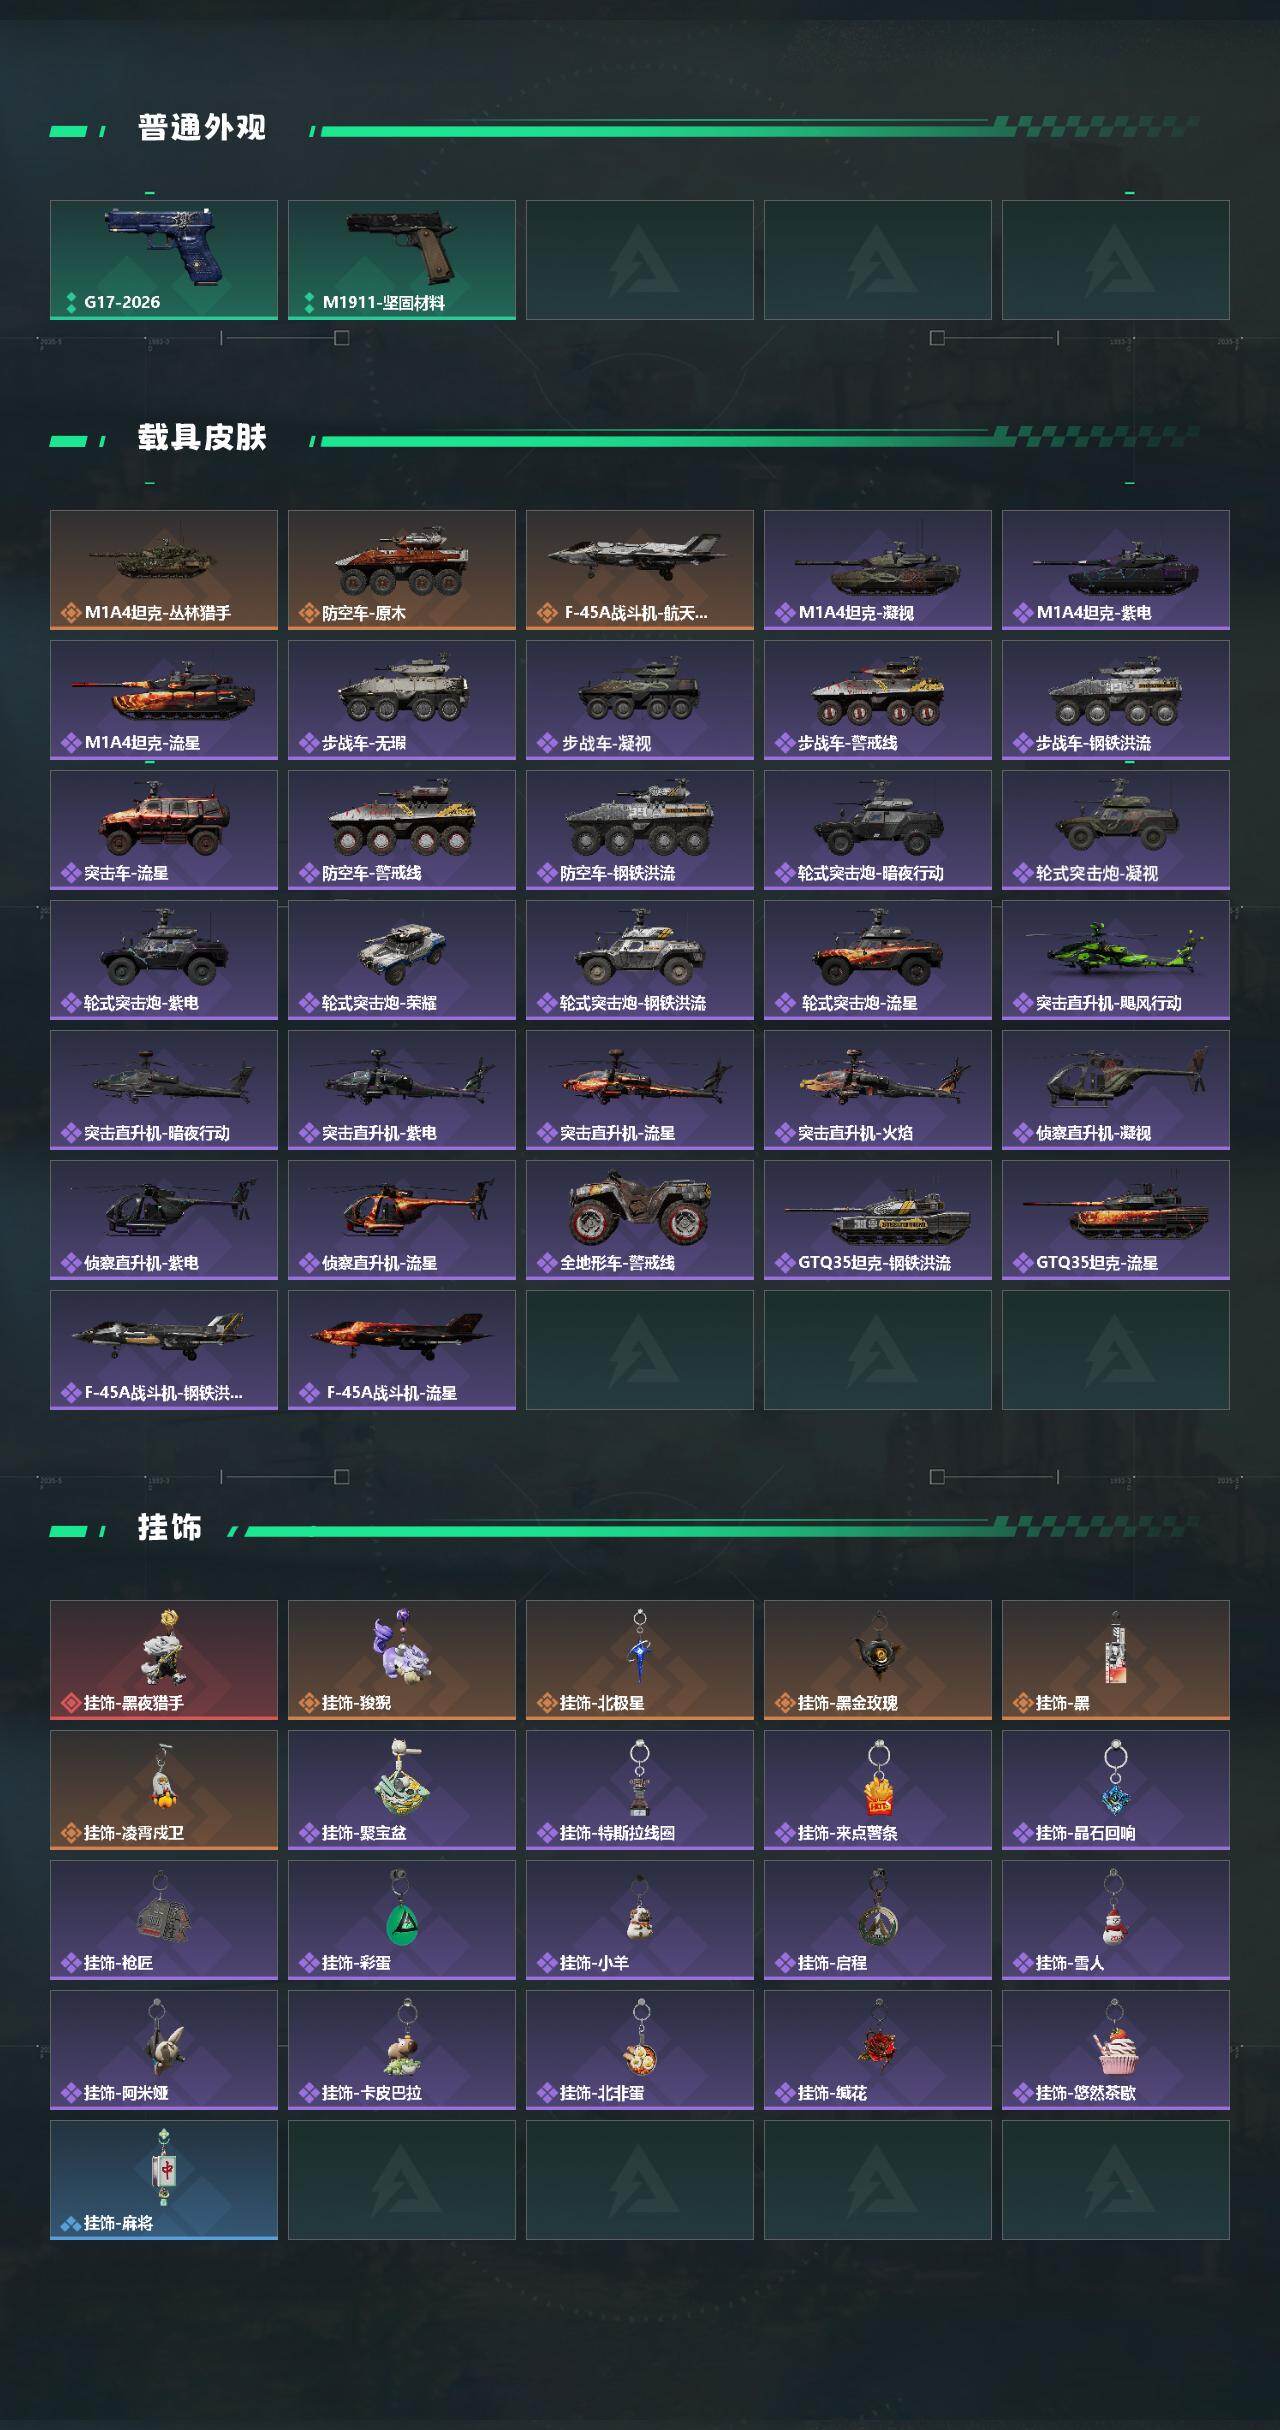Image resolution: width=1280 pixels, height=2430 pixels.
Task: Select the 挂饰-北极星 charm
Action: pos(640,1660)
